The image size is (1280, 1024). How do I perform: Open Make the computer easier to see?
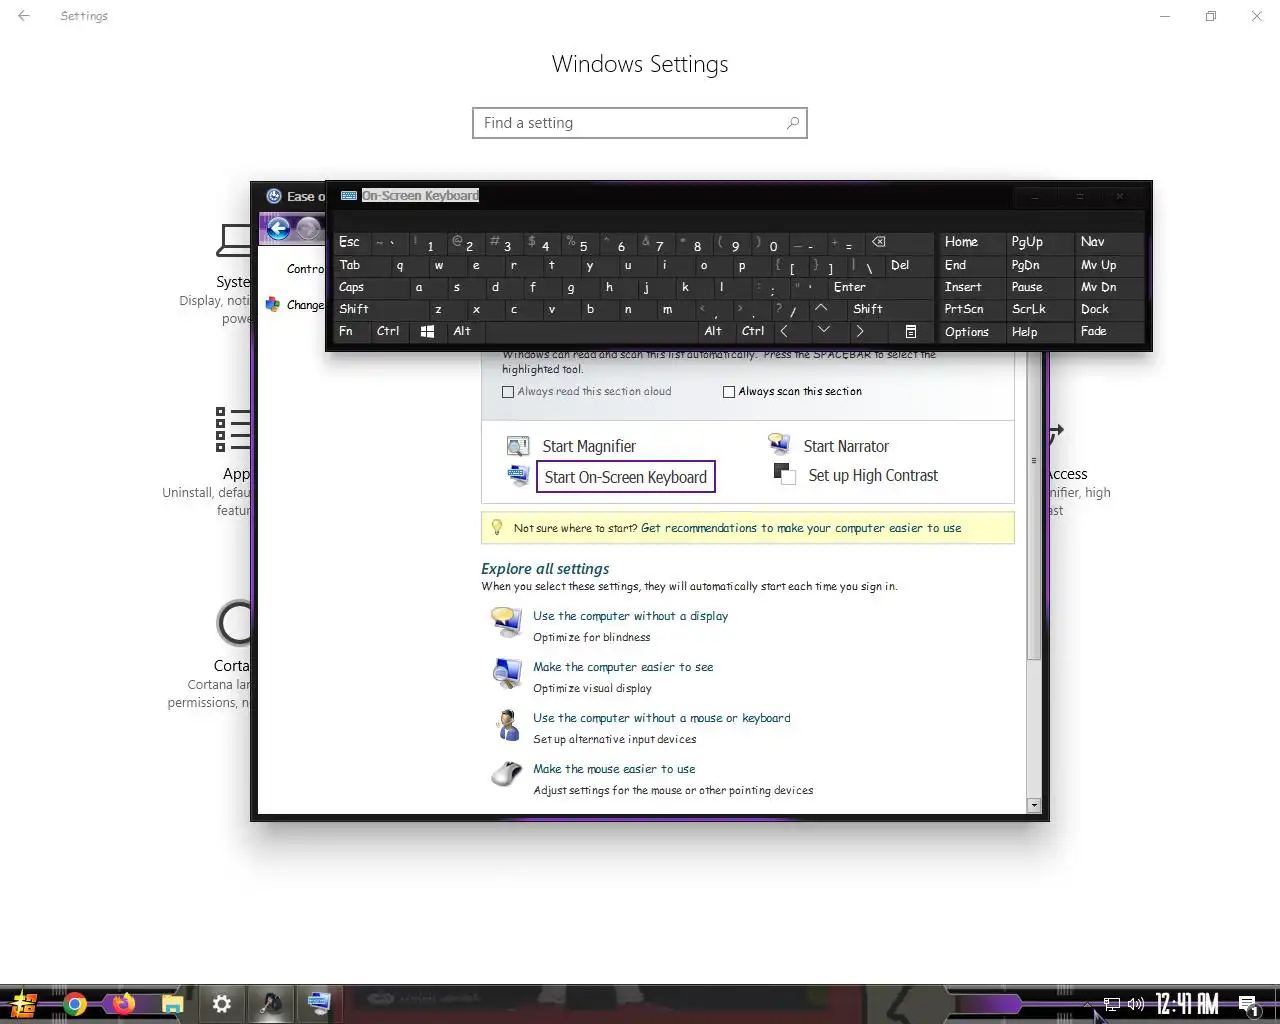623,667
